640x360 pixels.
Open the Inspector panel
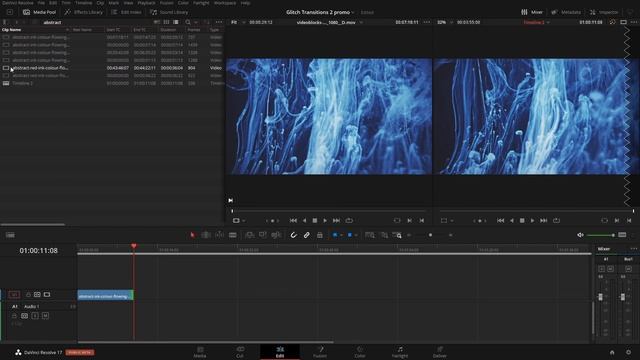(x=604, y=12)
